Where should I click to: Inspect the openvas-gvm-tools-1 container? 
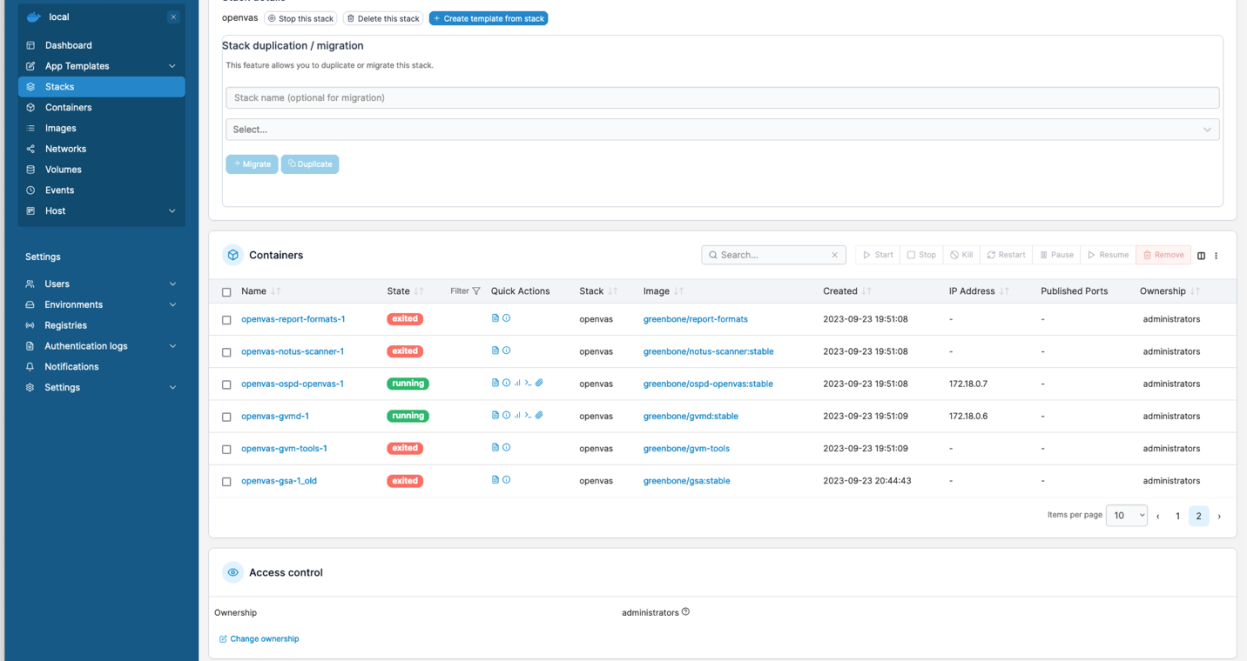tap(506, 448)
